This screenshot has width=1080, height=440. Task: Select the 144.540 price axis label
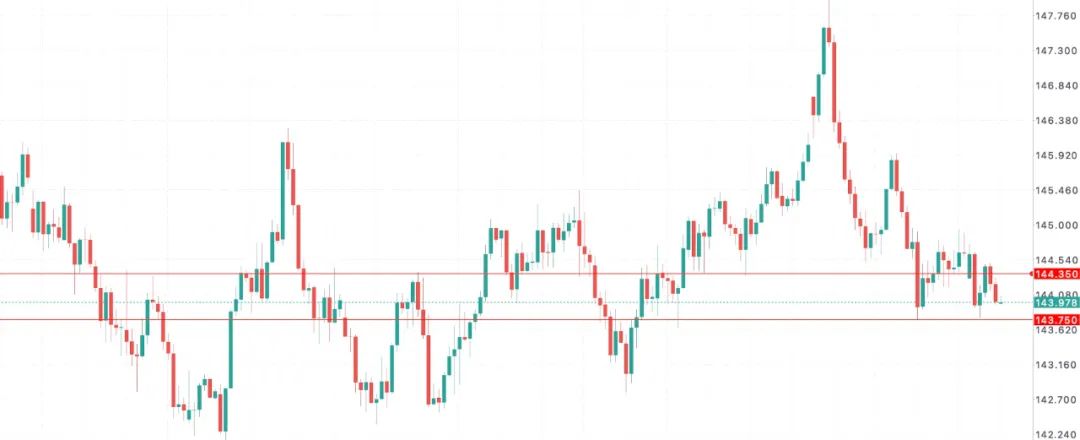pos(1056,260)
